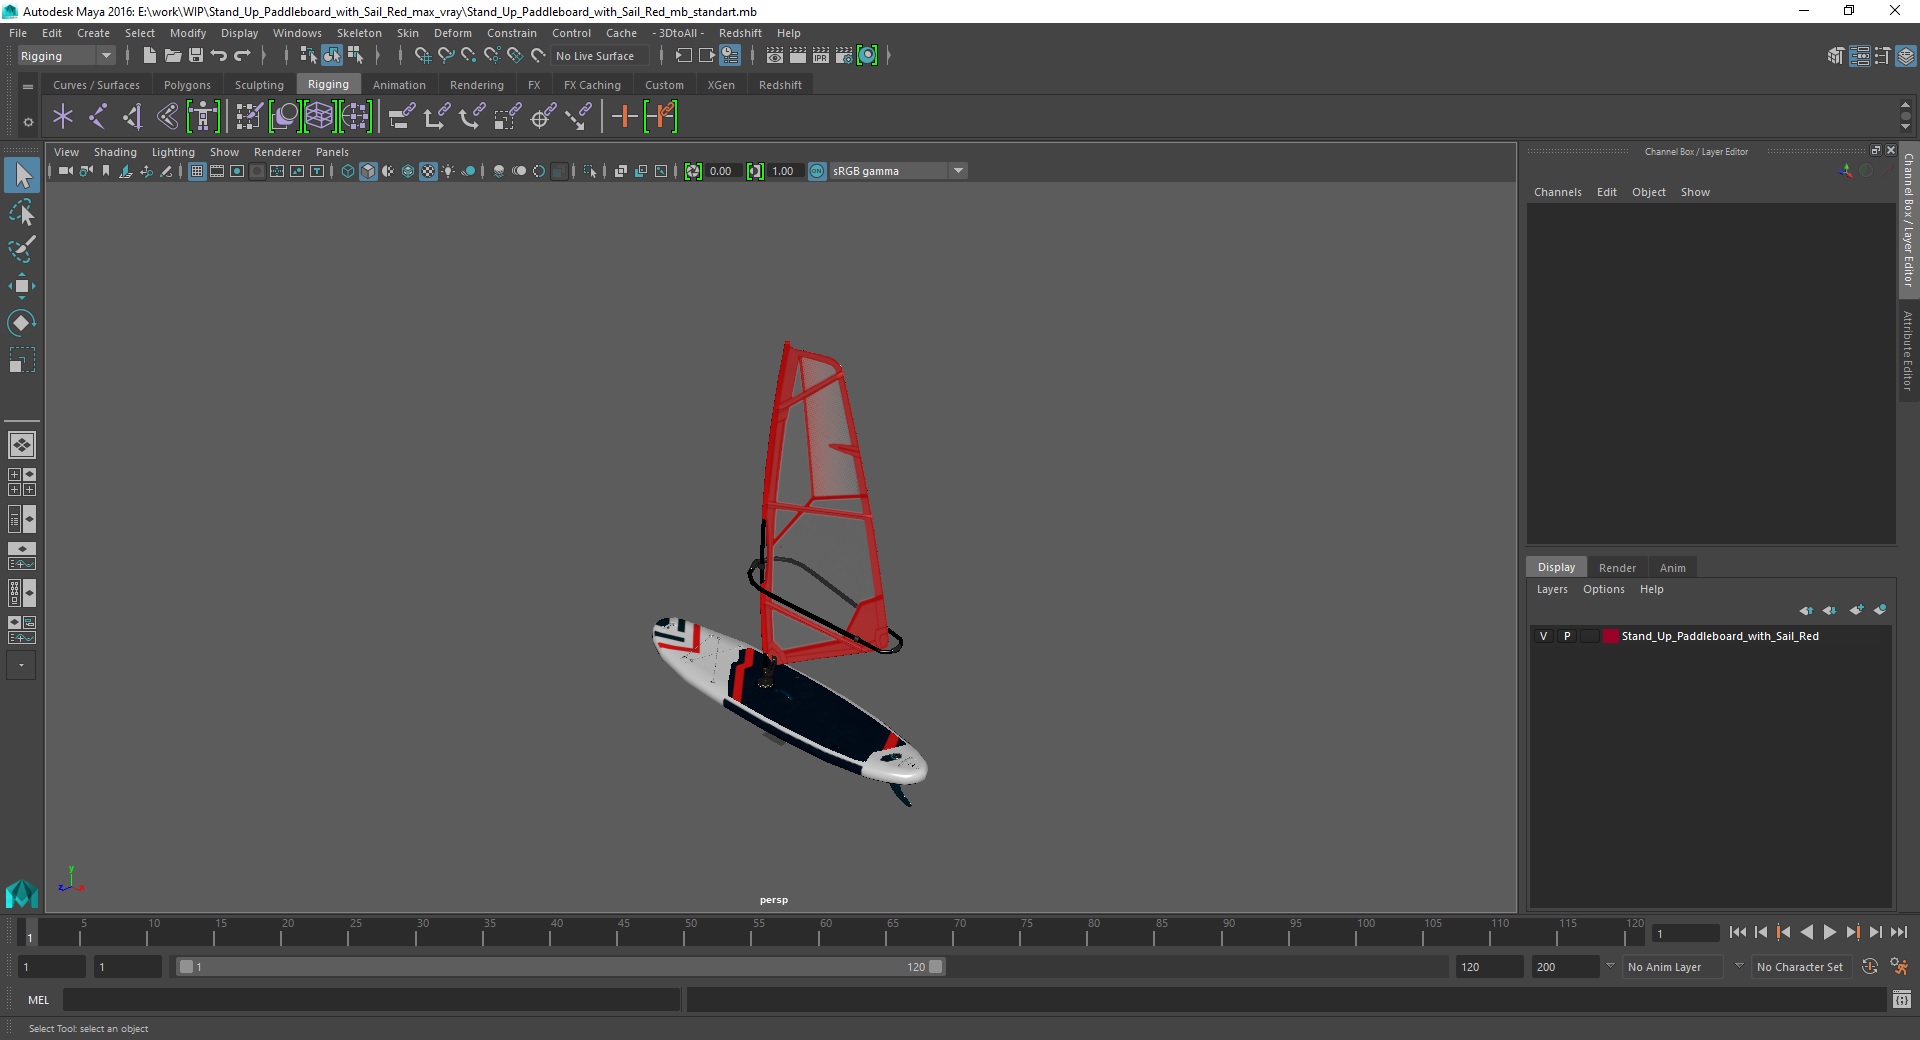This screenshot has height=1040, width=1920.
Task: Switch to the Render layer tab
Action: (1617, 568)
